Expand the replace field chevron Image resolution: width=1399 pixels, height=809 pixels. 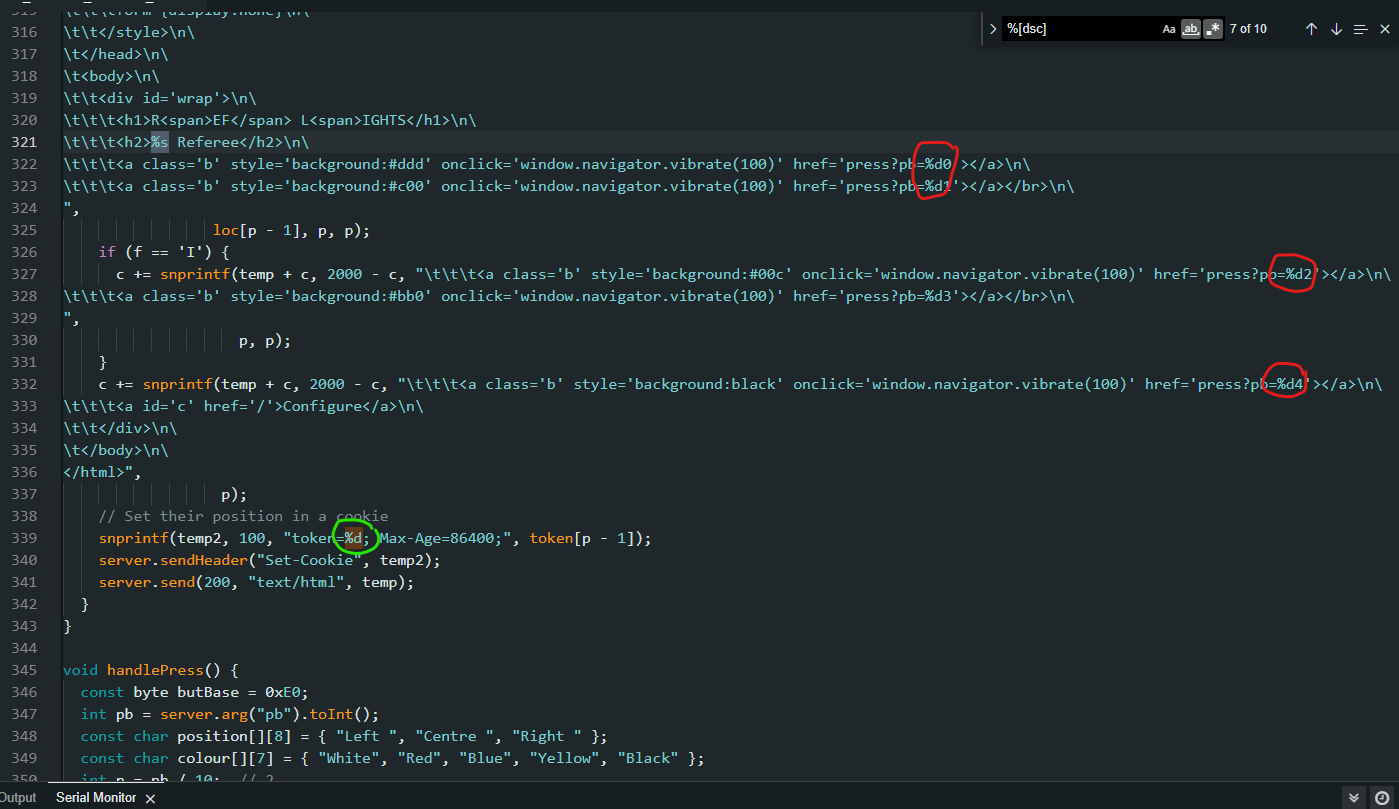click(992, 29)
